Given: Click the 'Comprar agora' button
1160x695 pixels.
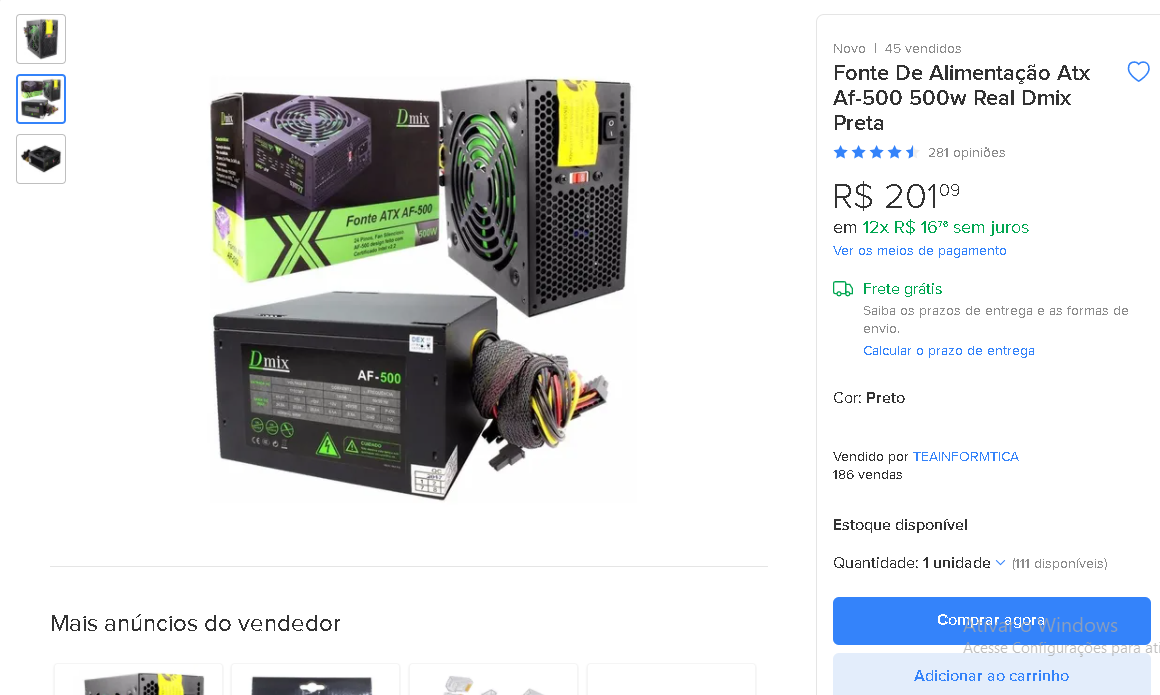Looking at the screenshot, I should point(991,620).
